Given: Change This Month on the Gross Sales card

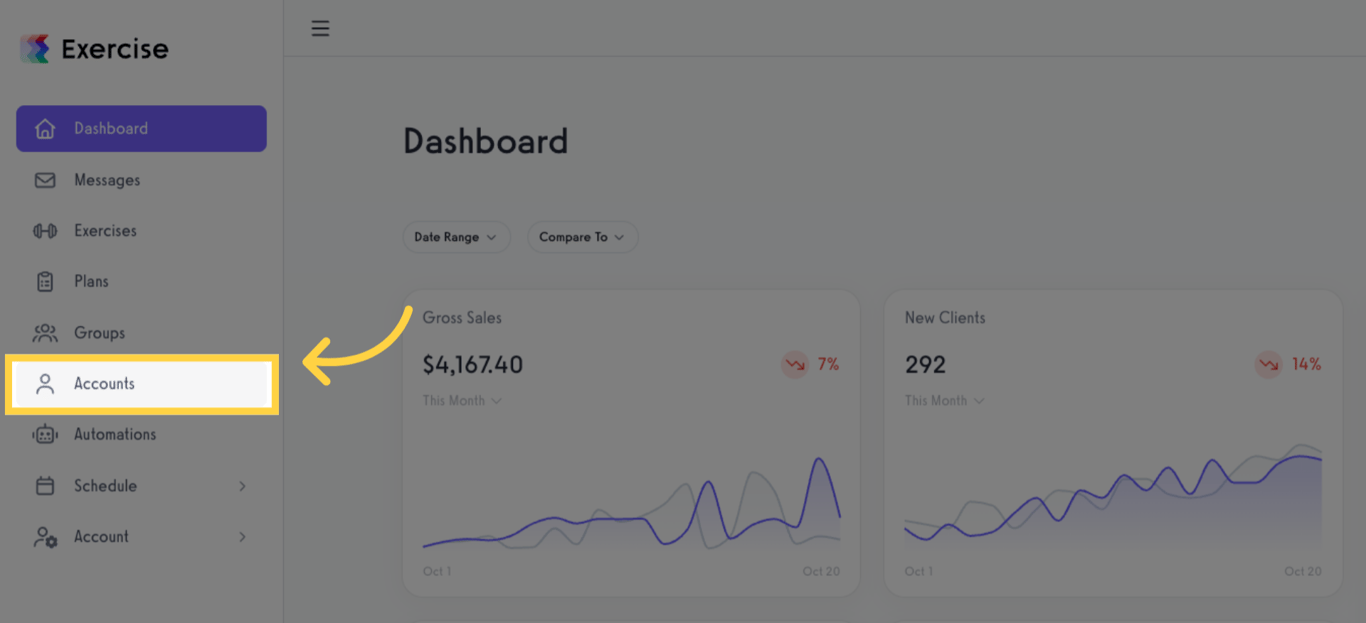Looking at the screenshot, I should [x=462, y=400].
